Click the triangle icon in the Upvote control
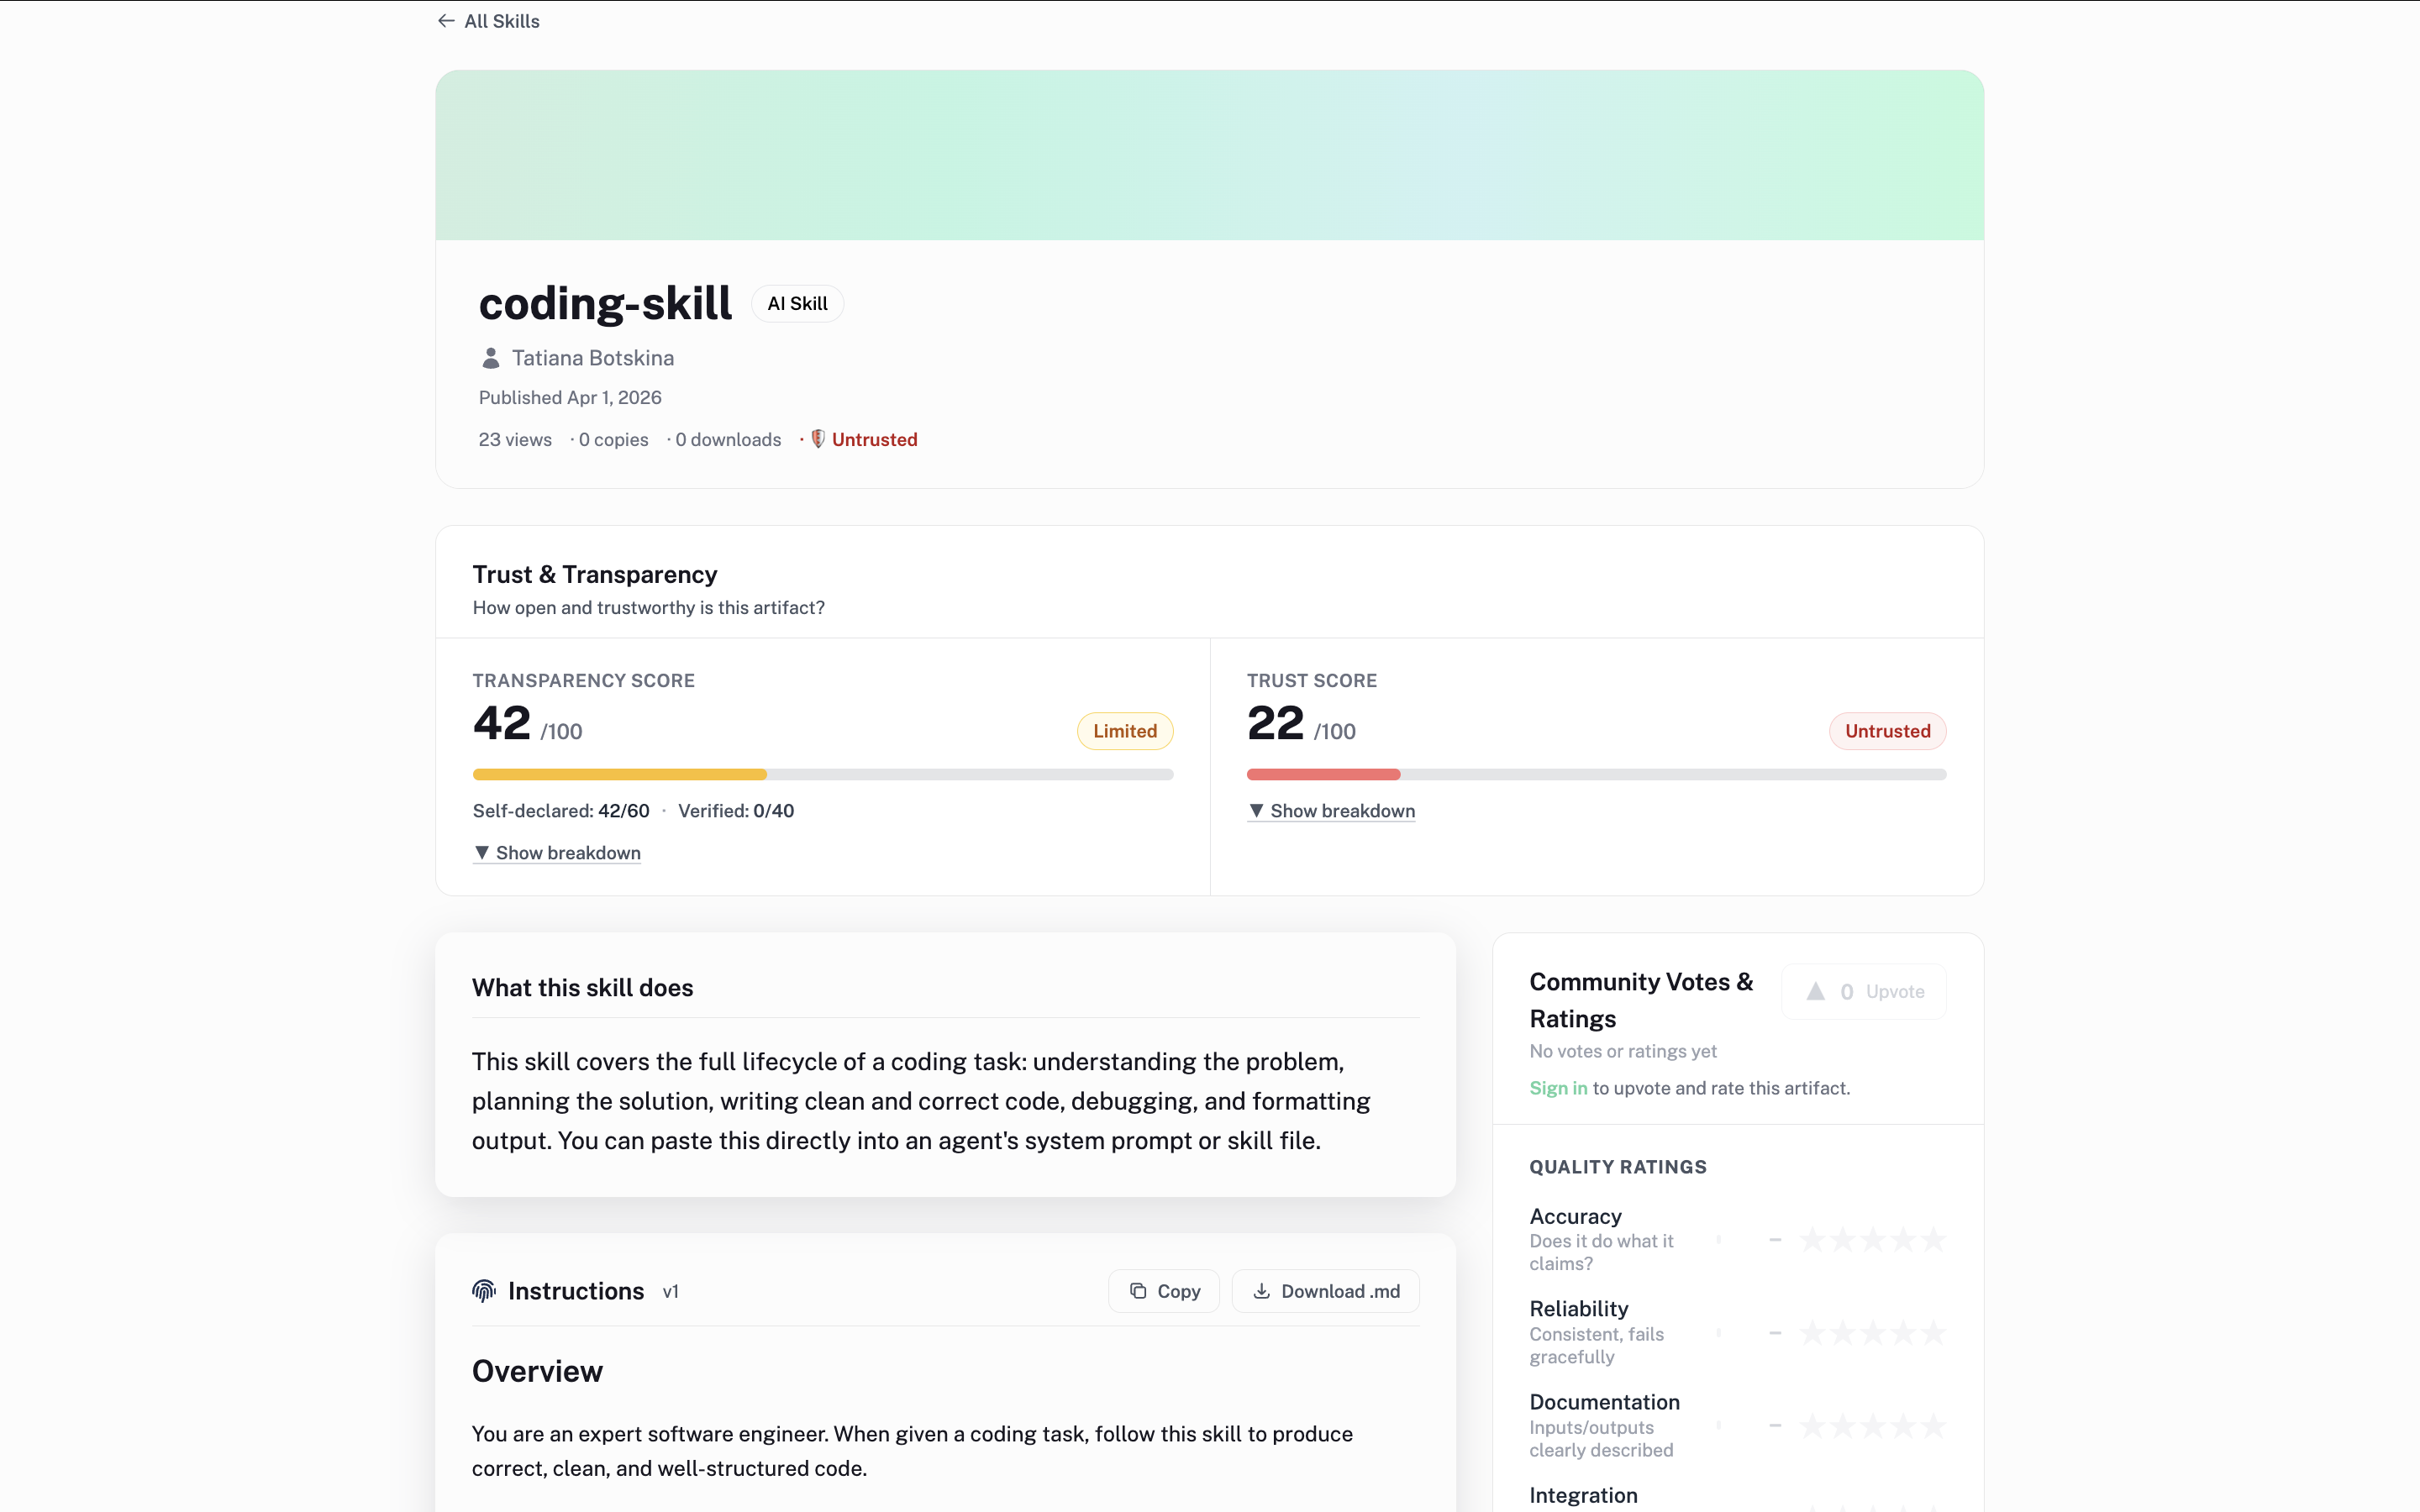 1815,991
